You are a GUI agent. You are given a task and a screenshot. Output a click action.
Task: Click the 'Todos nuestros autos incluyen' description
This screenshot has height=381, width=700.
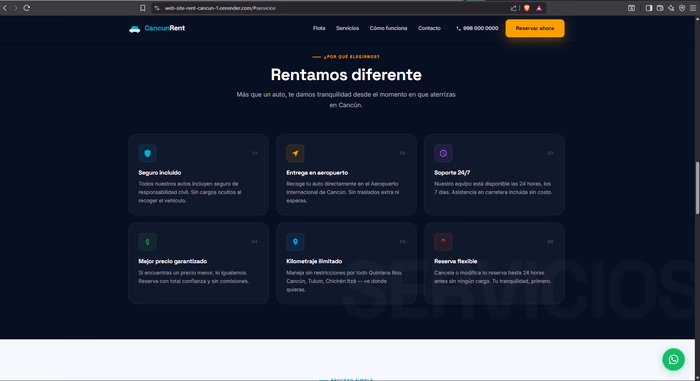(190, 192)
